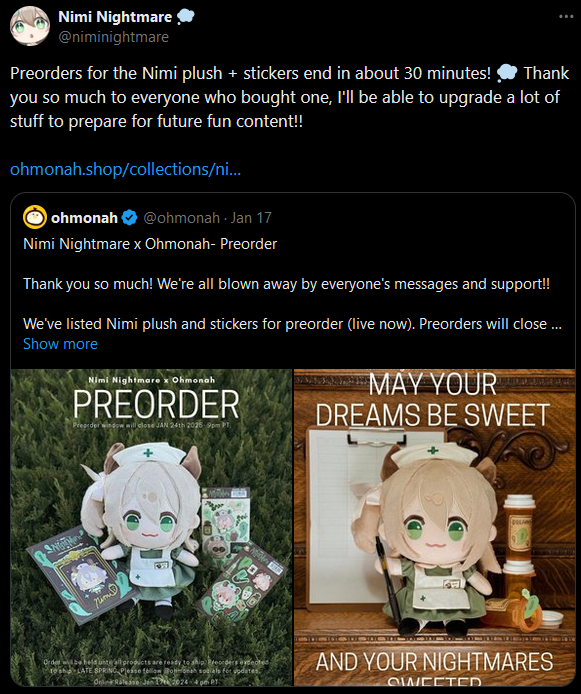Open the PREORDER plush grass image
The width and height of the screenshot is (581, 694).
click(151, 528)
